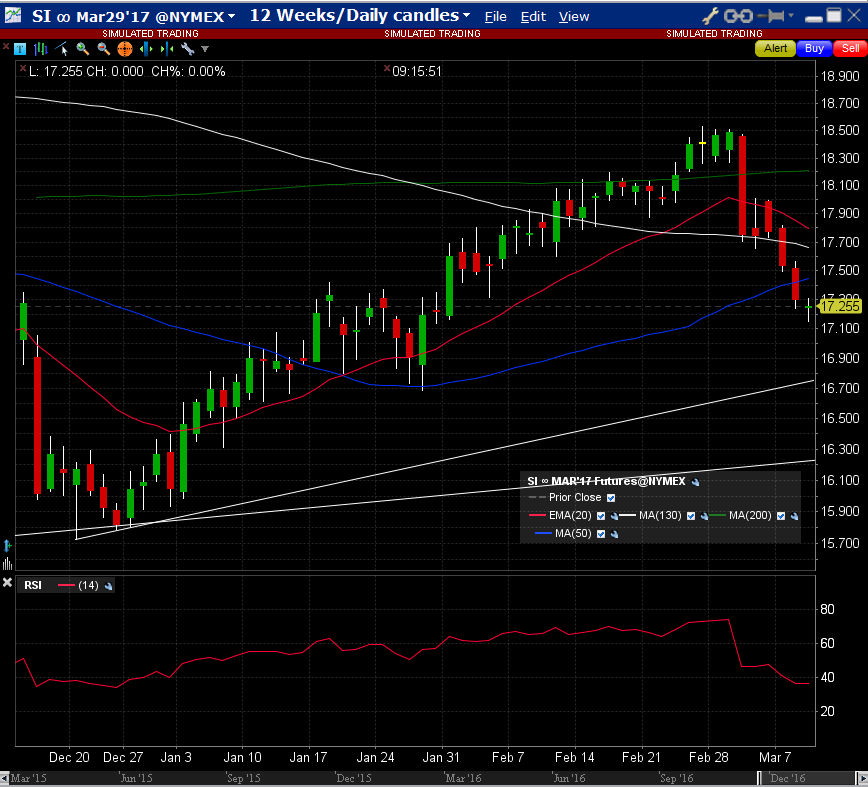Toggle the orange crosshair tool
868x787 pixels.
[124, 49]
